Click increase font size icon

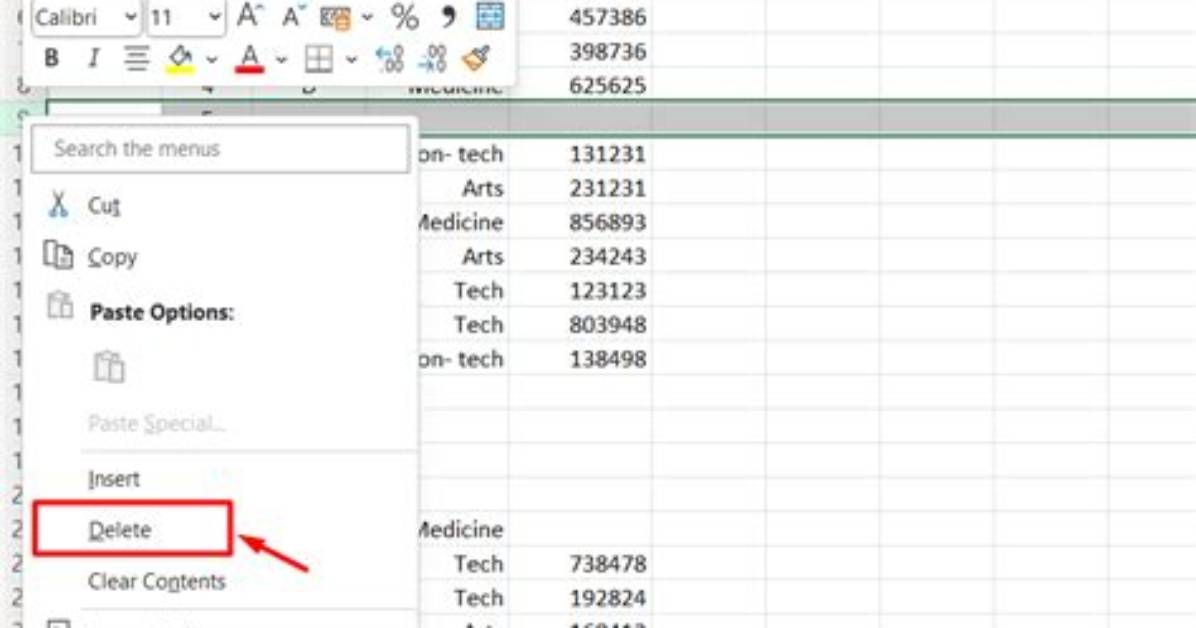pos(249,16)
